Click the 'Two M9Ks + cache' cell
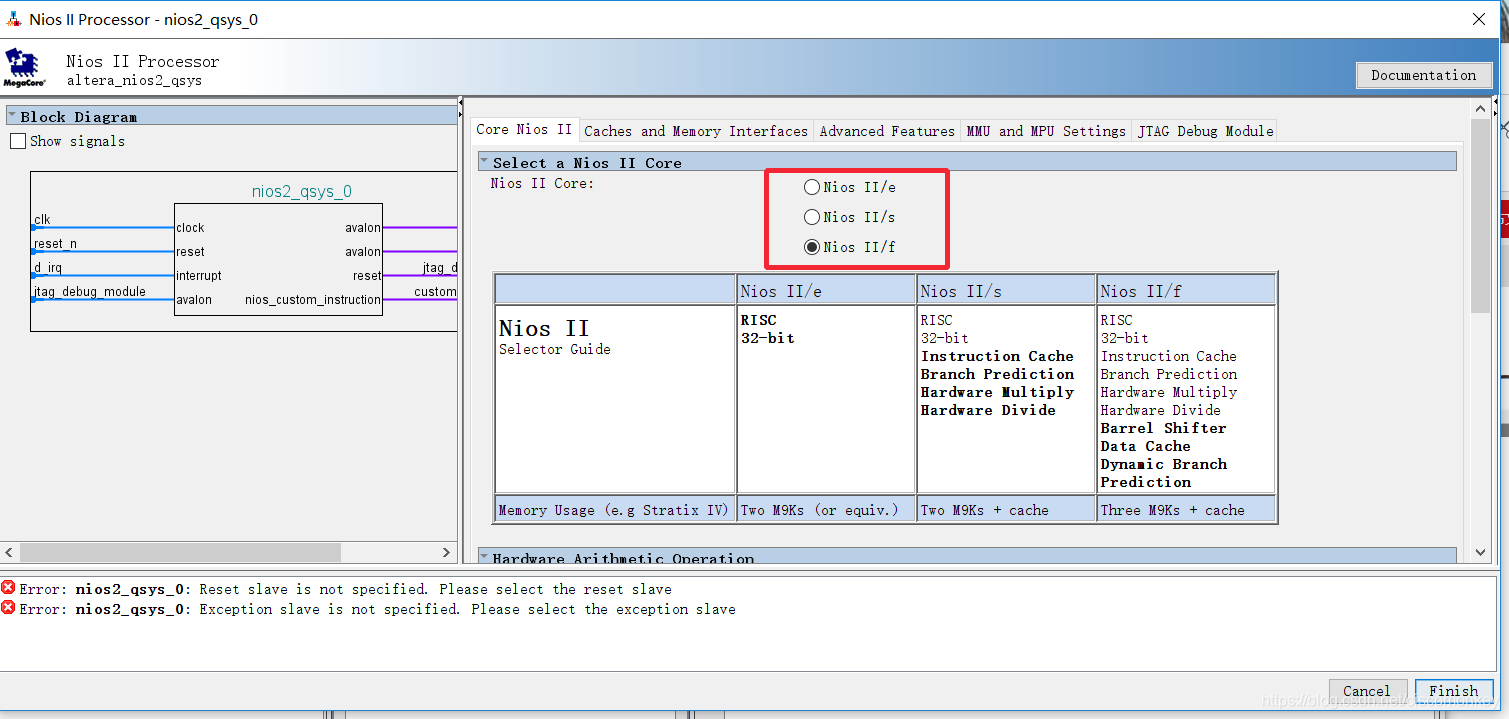Screen dimensions: 1509x719 pos(1006,510)
